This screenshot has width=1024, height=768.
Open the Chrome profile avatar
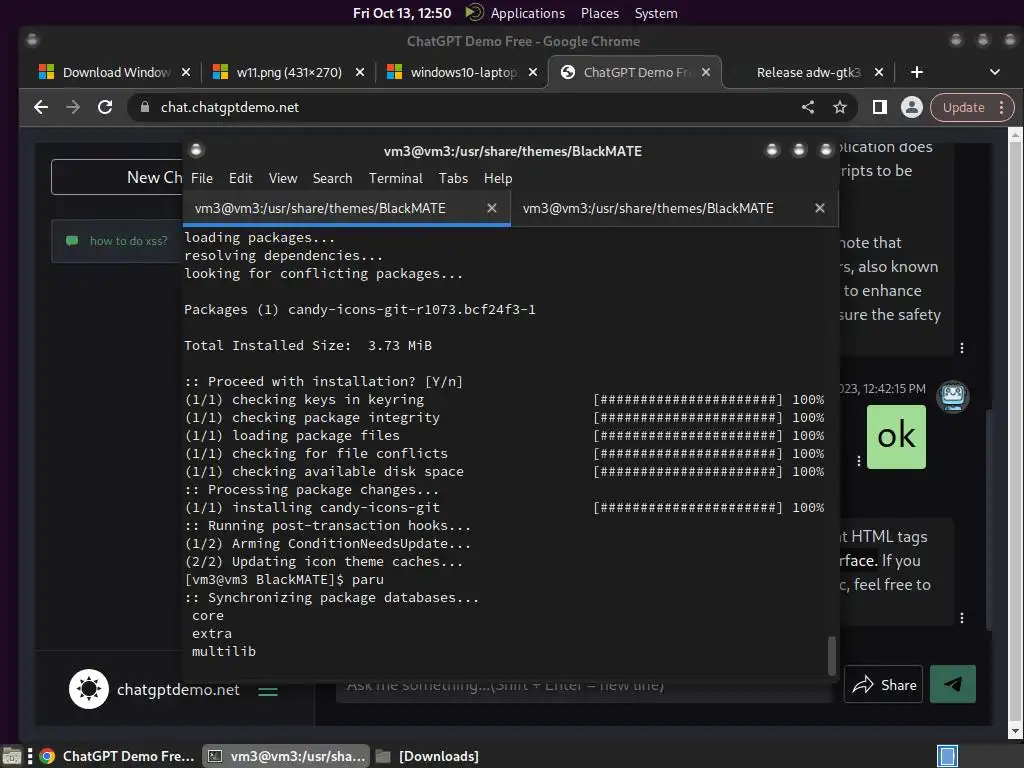point(912,107)
